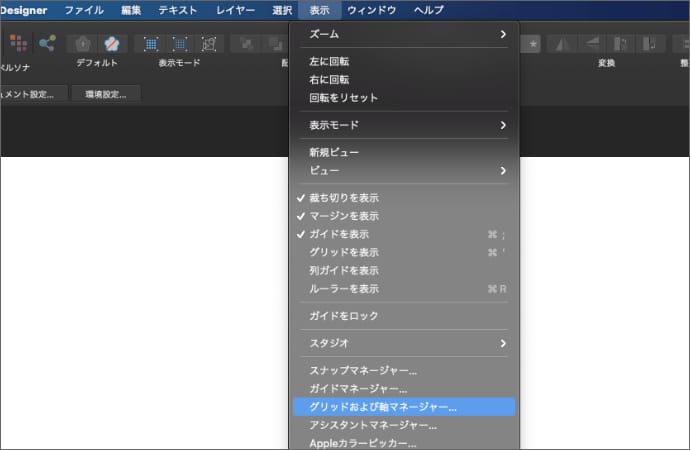Choose Appleカラーピッカー... from the menu
690x450 pixels.
(x=363, y=443)
